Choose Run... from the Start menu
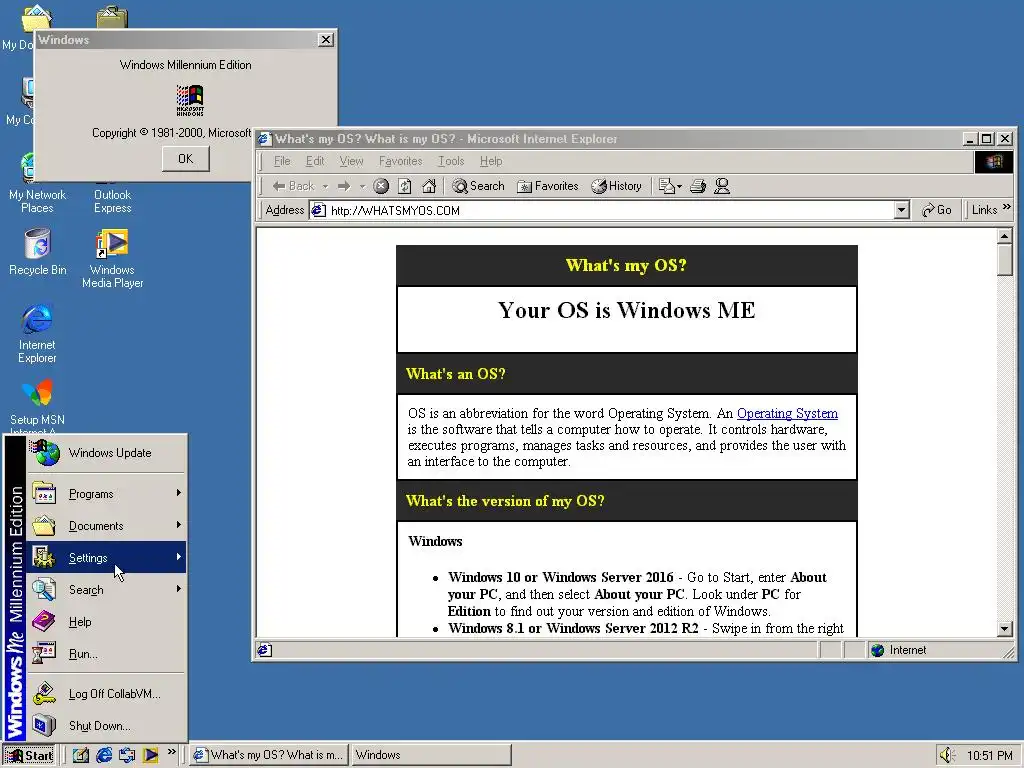The width and height of the screenshot is (1024, 768). (x=106, y=654)
